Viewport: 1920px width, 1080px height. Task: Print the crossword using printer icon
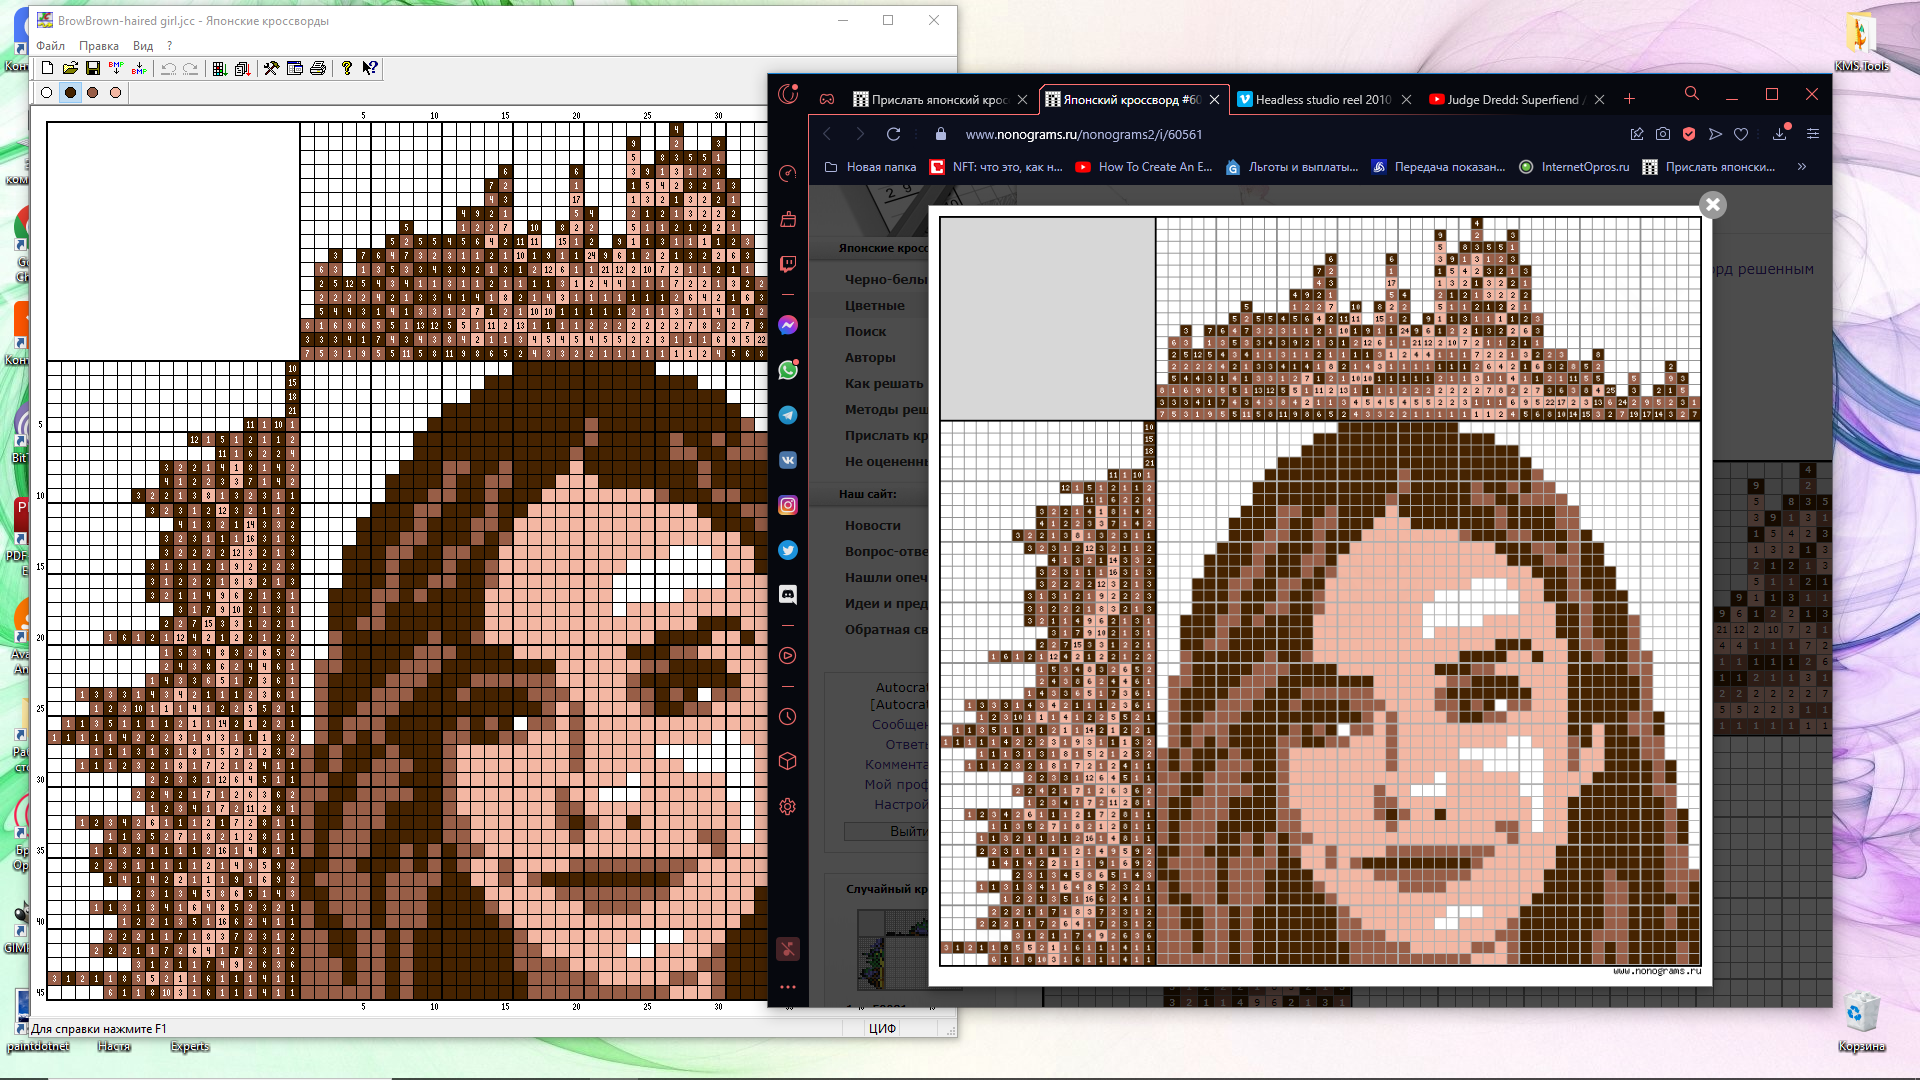(318, 68)
